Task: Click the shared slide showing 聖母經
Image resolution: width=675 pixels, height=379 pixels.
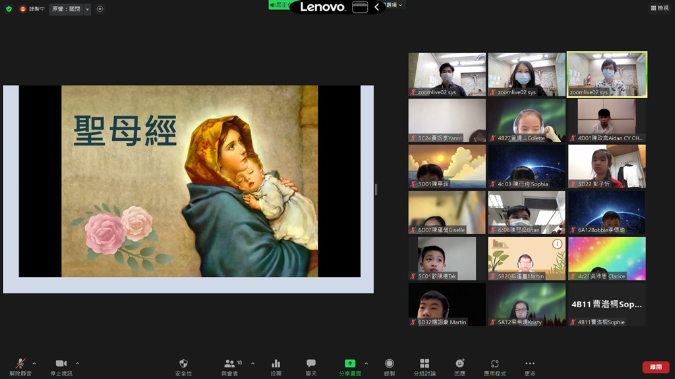Action: click(x=189, y=189)
